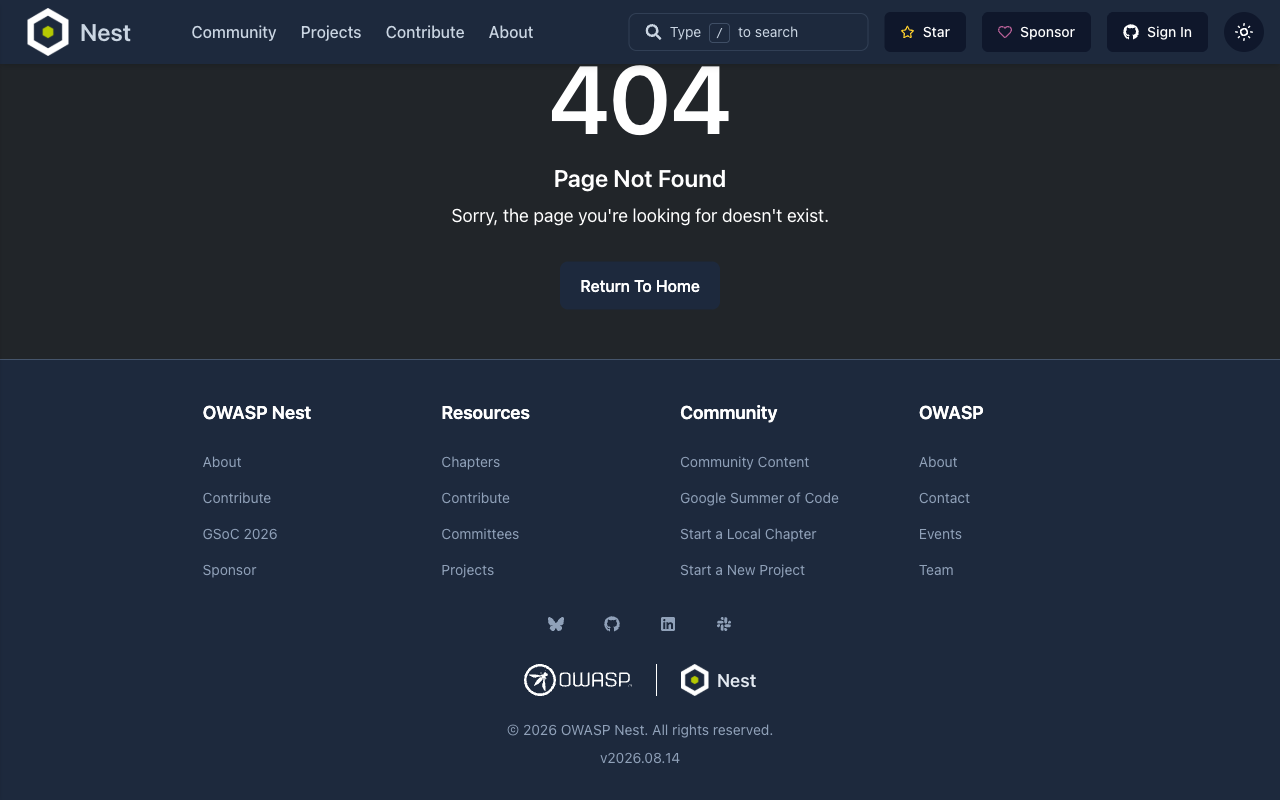Click the Nest logo in footer

click(x=718, y=680)
